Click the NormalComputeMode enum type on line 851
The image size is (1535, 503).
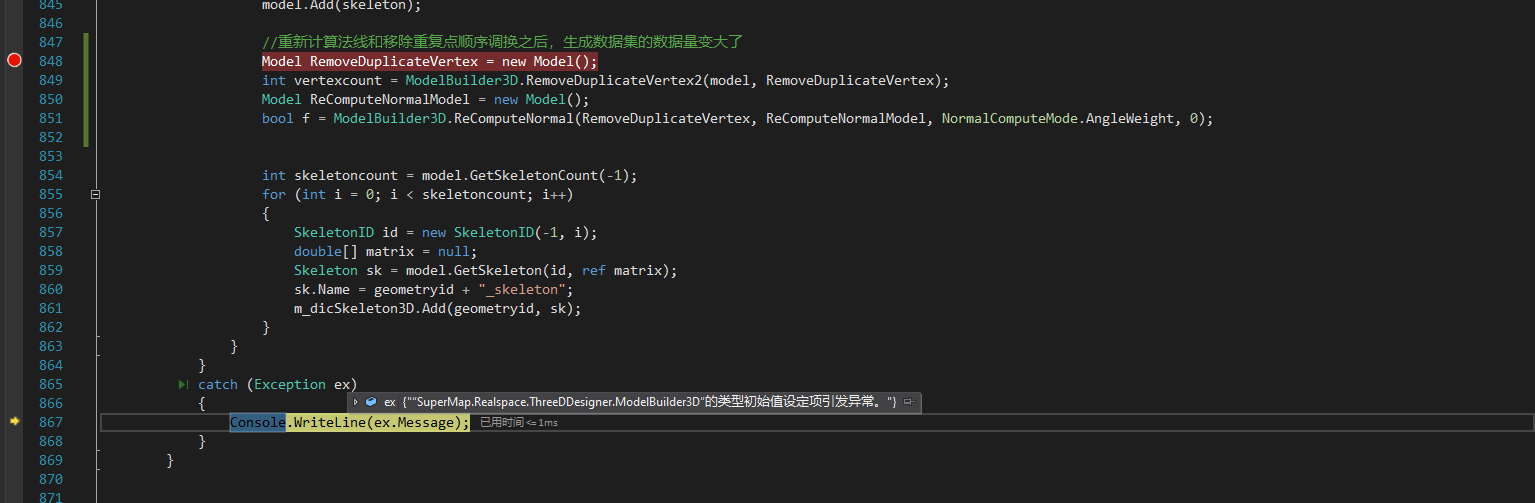1012,118
